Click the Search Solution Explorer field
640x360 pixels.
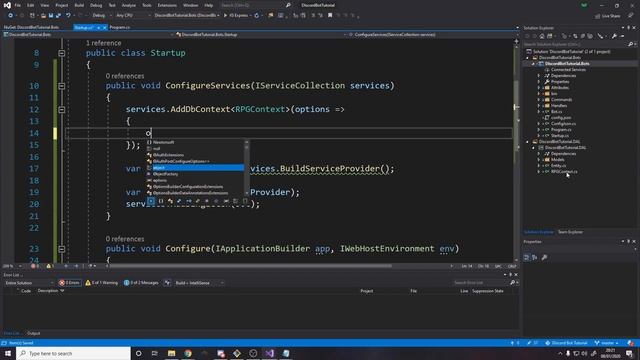(576, 44)
